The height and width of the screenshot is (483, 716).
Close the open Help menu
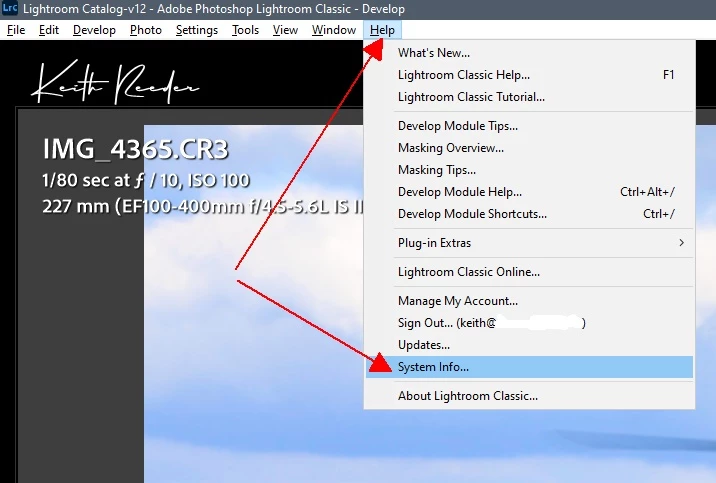tap(382, 30)
